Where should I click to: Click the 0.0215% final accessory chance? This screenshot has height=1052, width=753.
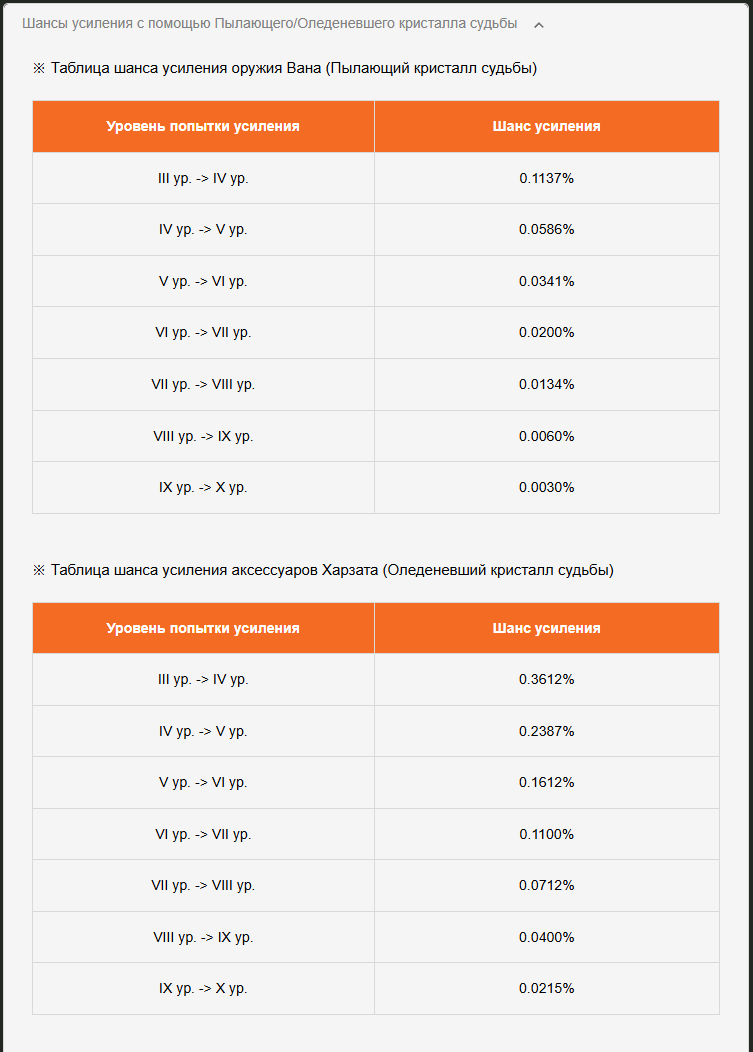tap(546, 988)
